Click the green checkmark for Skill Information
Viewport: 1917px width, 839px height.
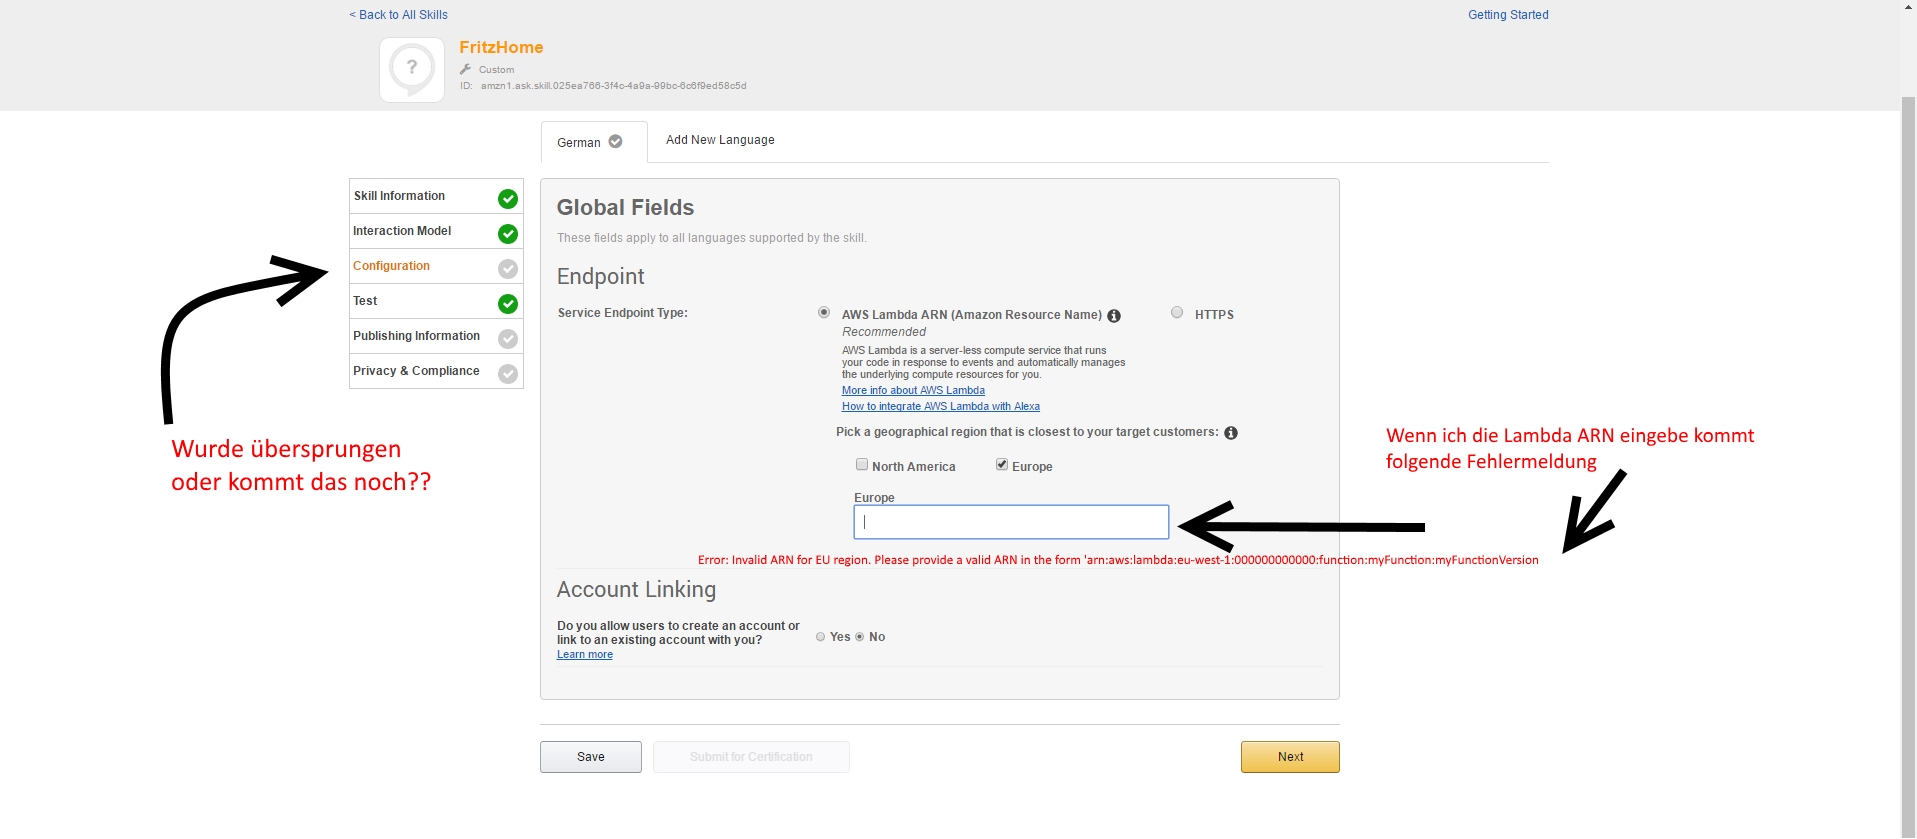coord(508,199)
